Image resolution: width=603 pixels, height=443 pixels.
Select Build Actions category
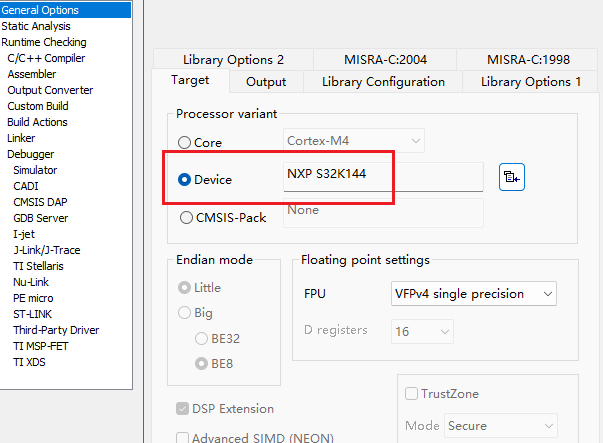[37, 122]
